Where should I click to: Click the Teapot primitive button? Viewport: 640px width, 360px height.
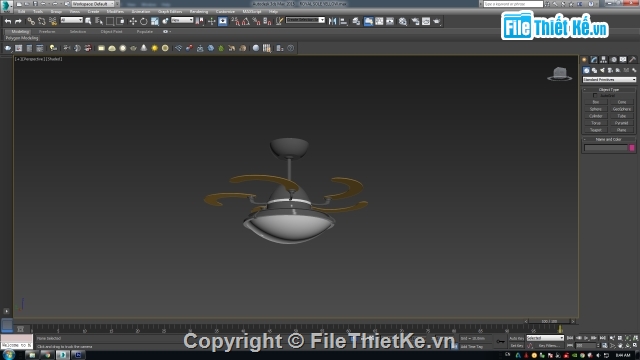(x=596, y=130)
